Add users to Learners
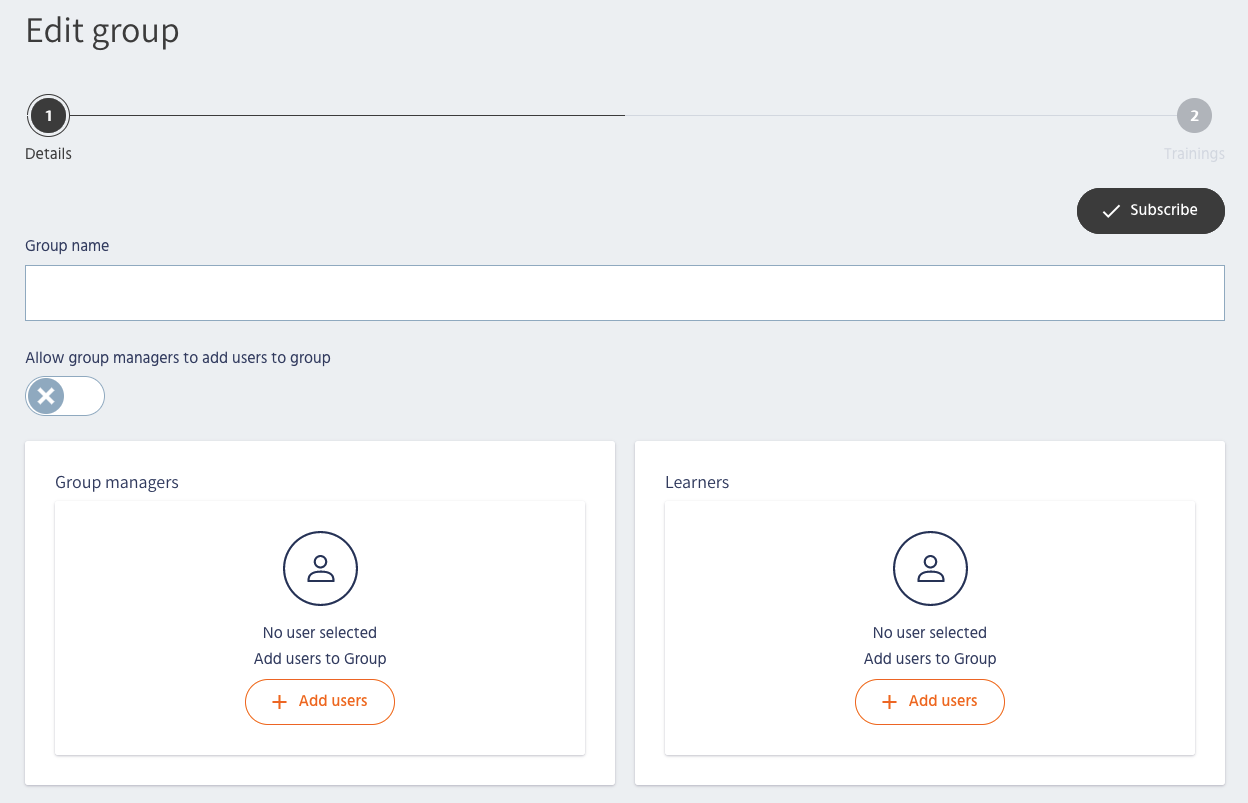1248x803 pixels. pyautogui.click(x=930, y=702)
